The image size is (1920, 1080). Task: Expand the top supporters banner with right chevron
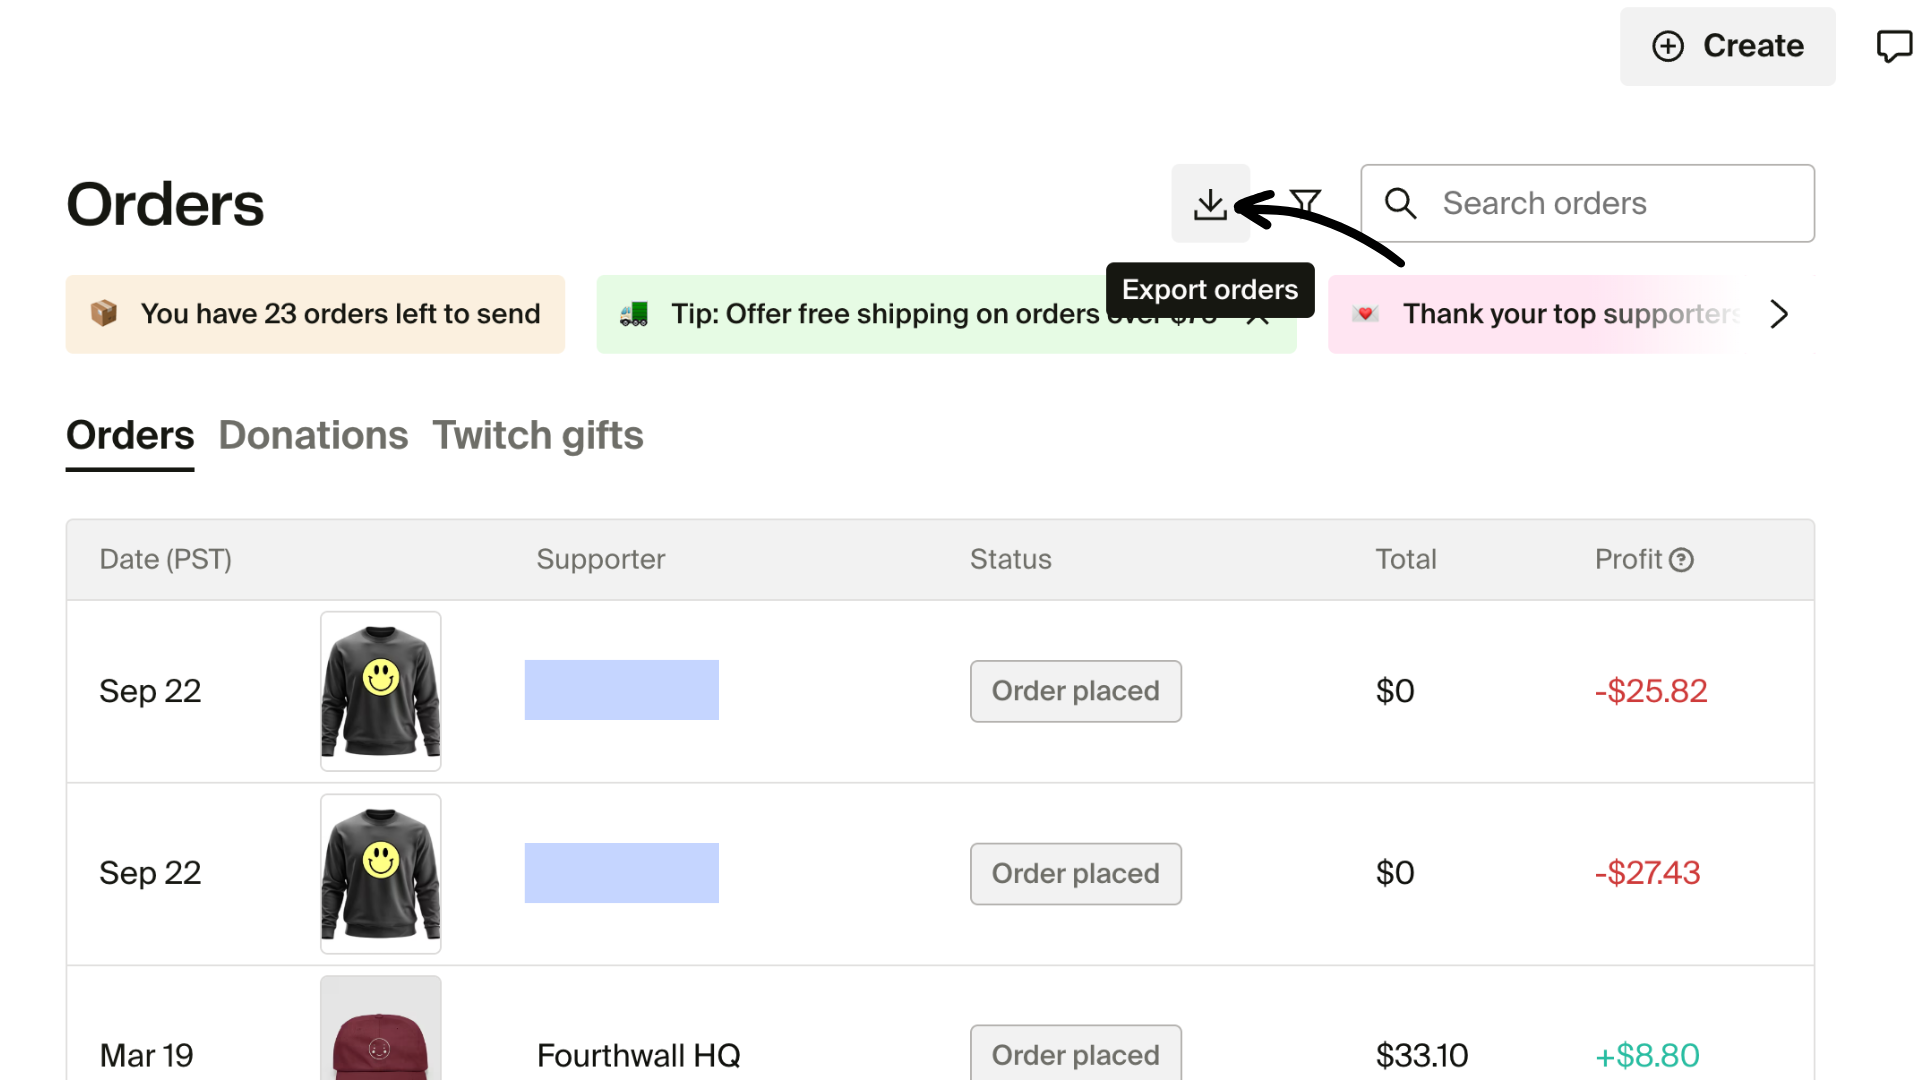click(x=1779, y=313)
